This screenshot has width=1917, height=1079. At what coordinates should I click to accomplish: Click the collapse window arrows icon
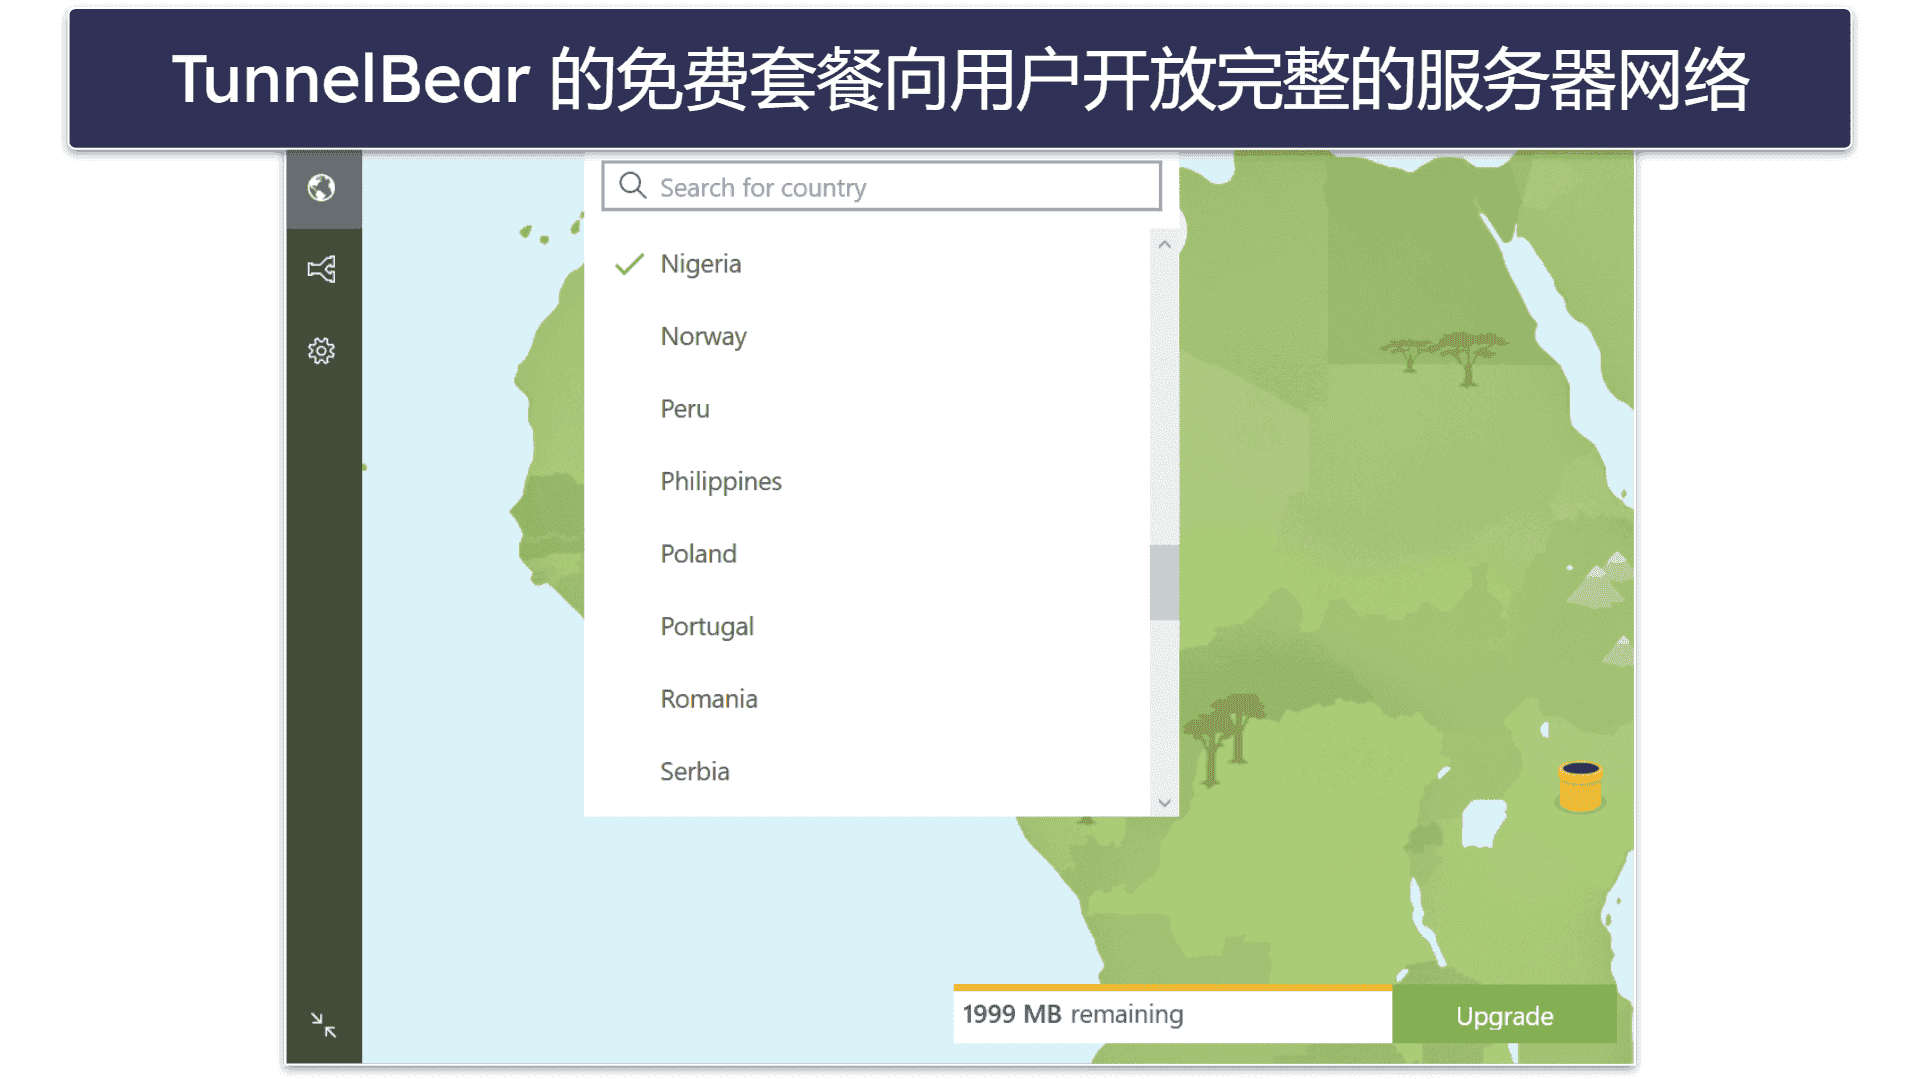323,1024
